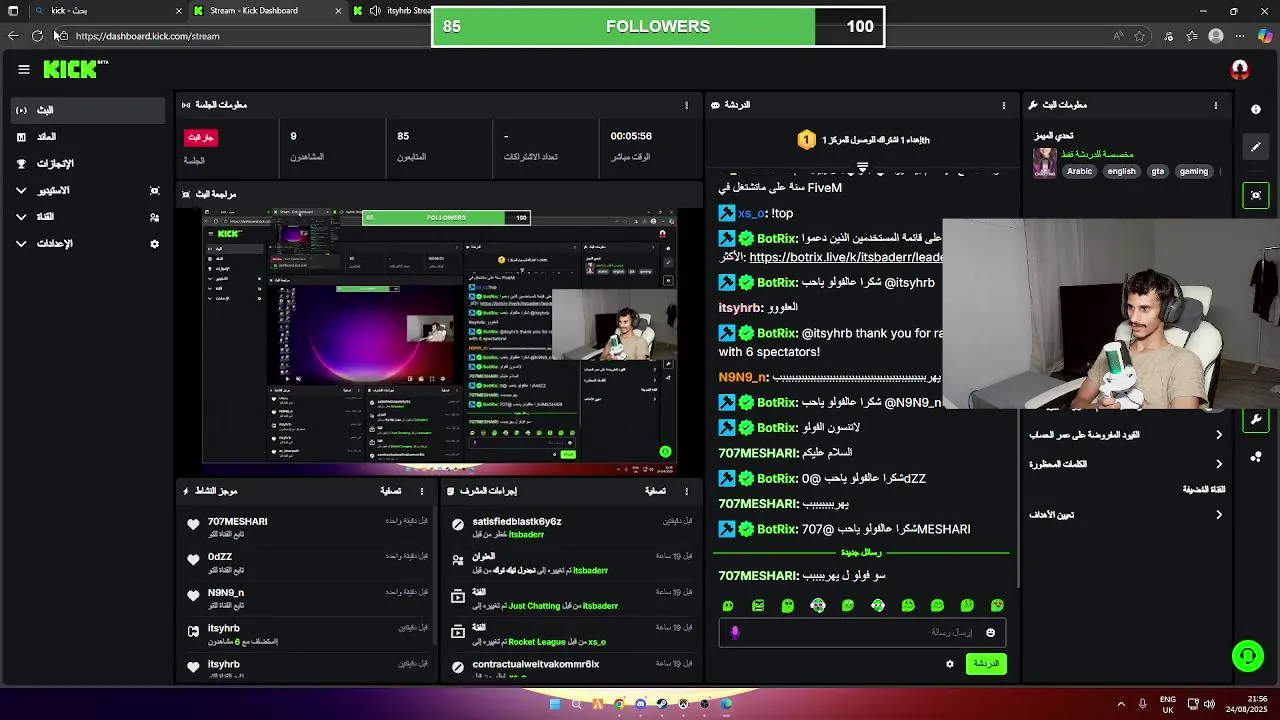Expand the القناة sidebar section chevron
Image resolution: width=1280 pixels, height=720 pixels.
[21, 217]
